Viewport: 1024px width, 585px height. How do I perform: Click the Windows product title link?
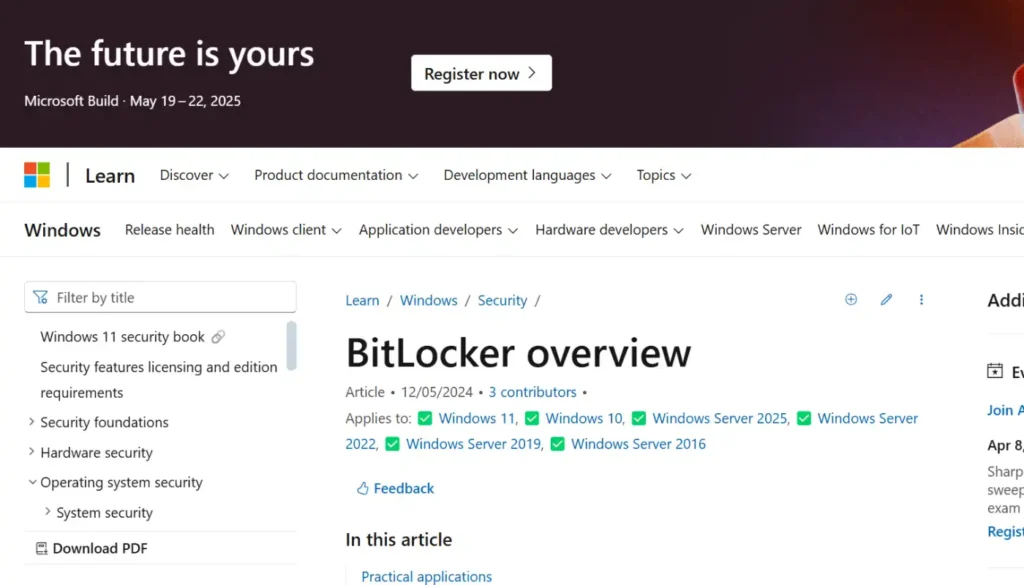coord(63,230)
